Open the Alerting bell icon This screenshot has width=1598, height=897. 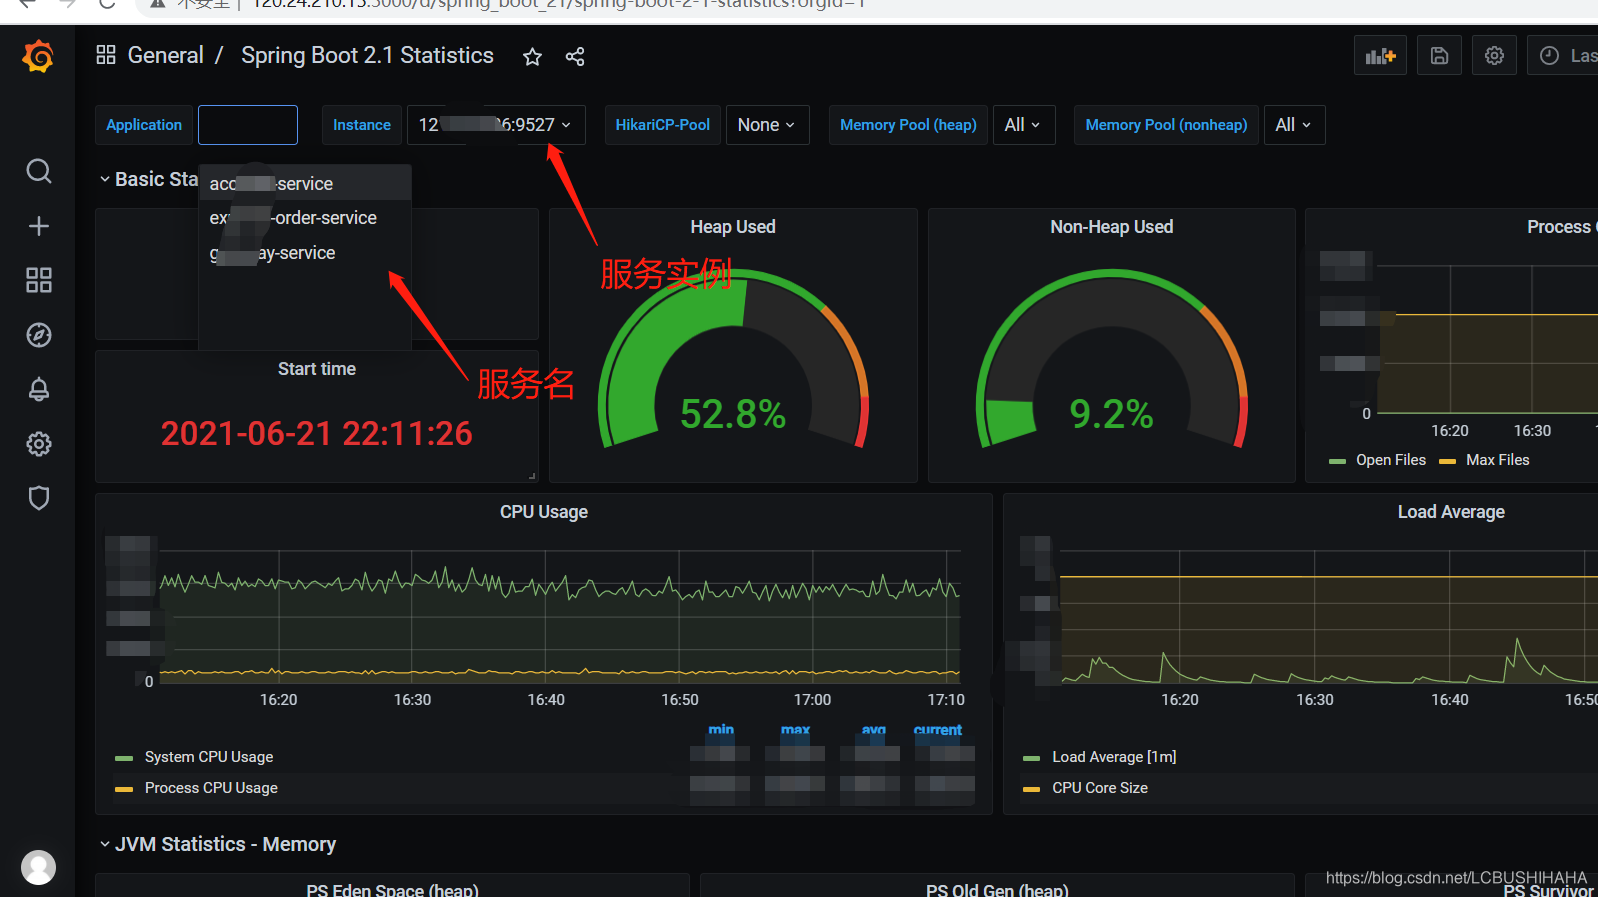click(x=38, y=389)
